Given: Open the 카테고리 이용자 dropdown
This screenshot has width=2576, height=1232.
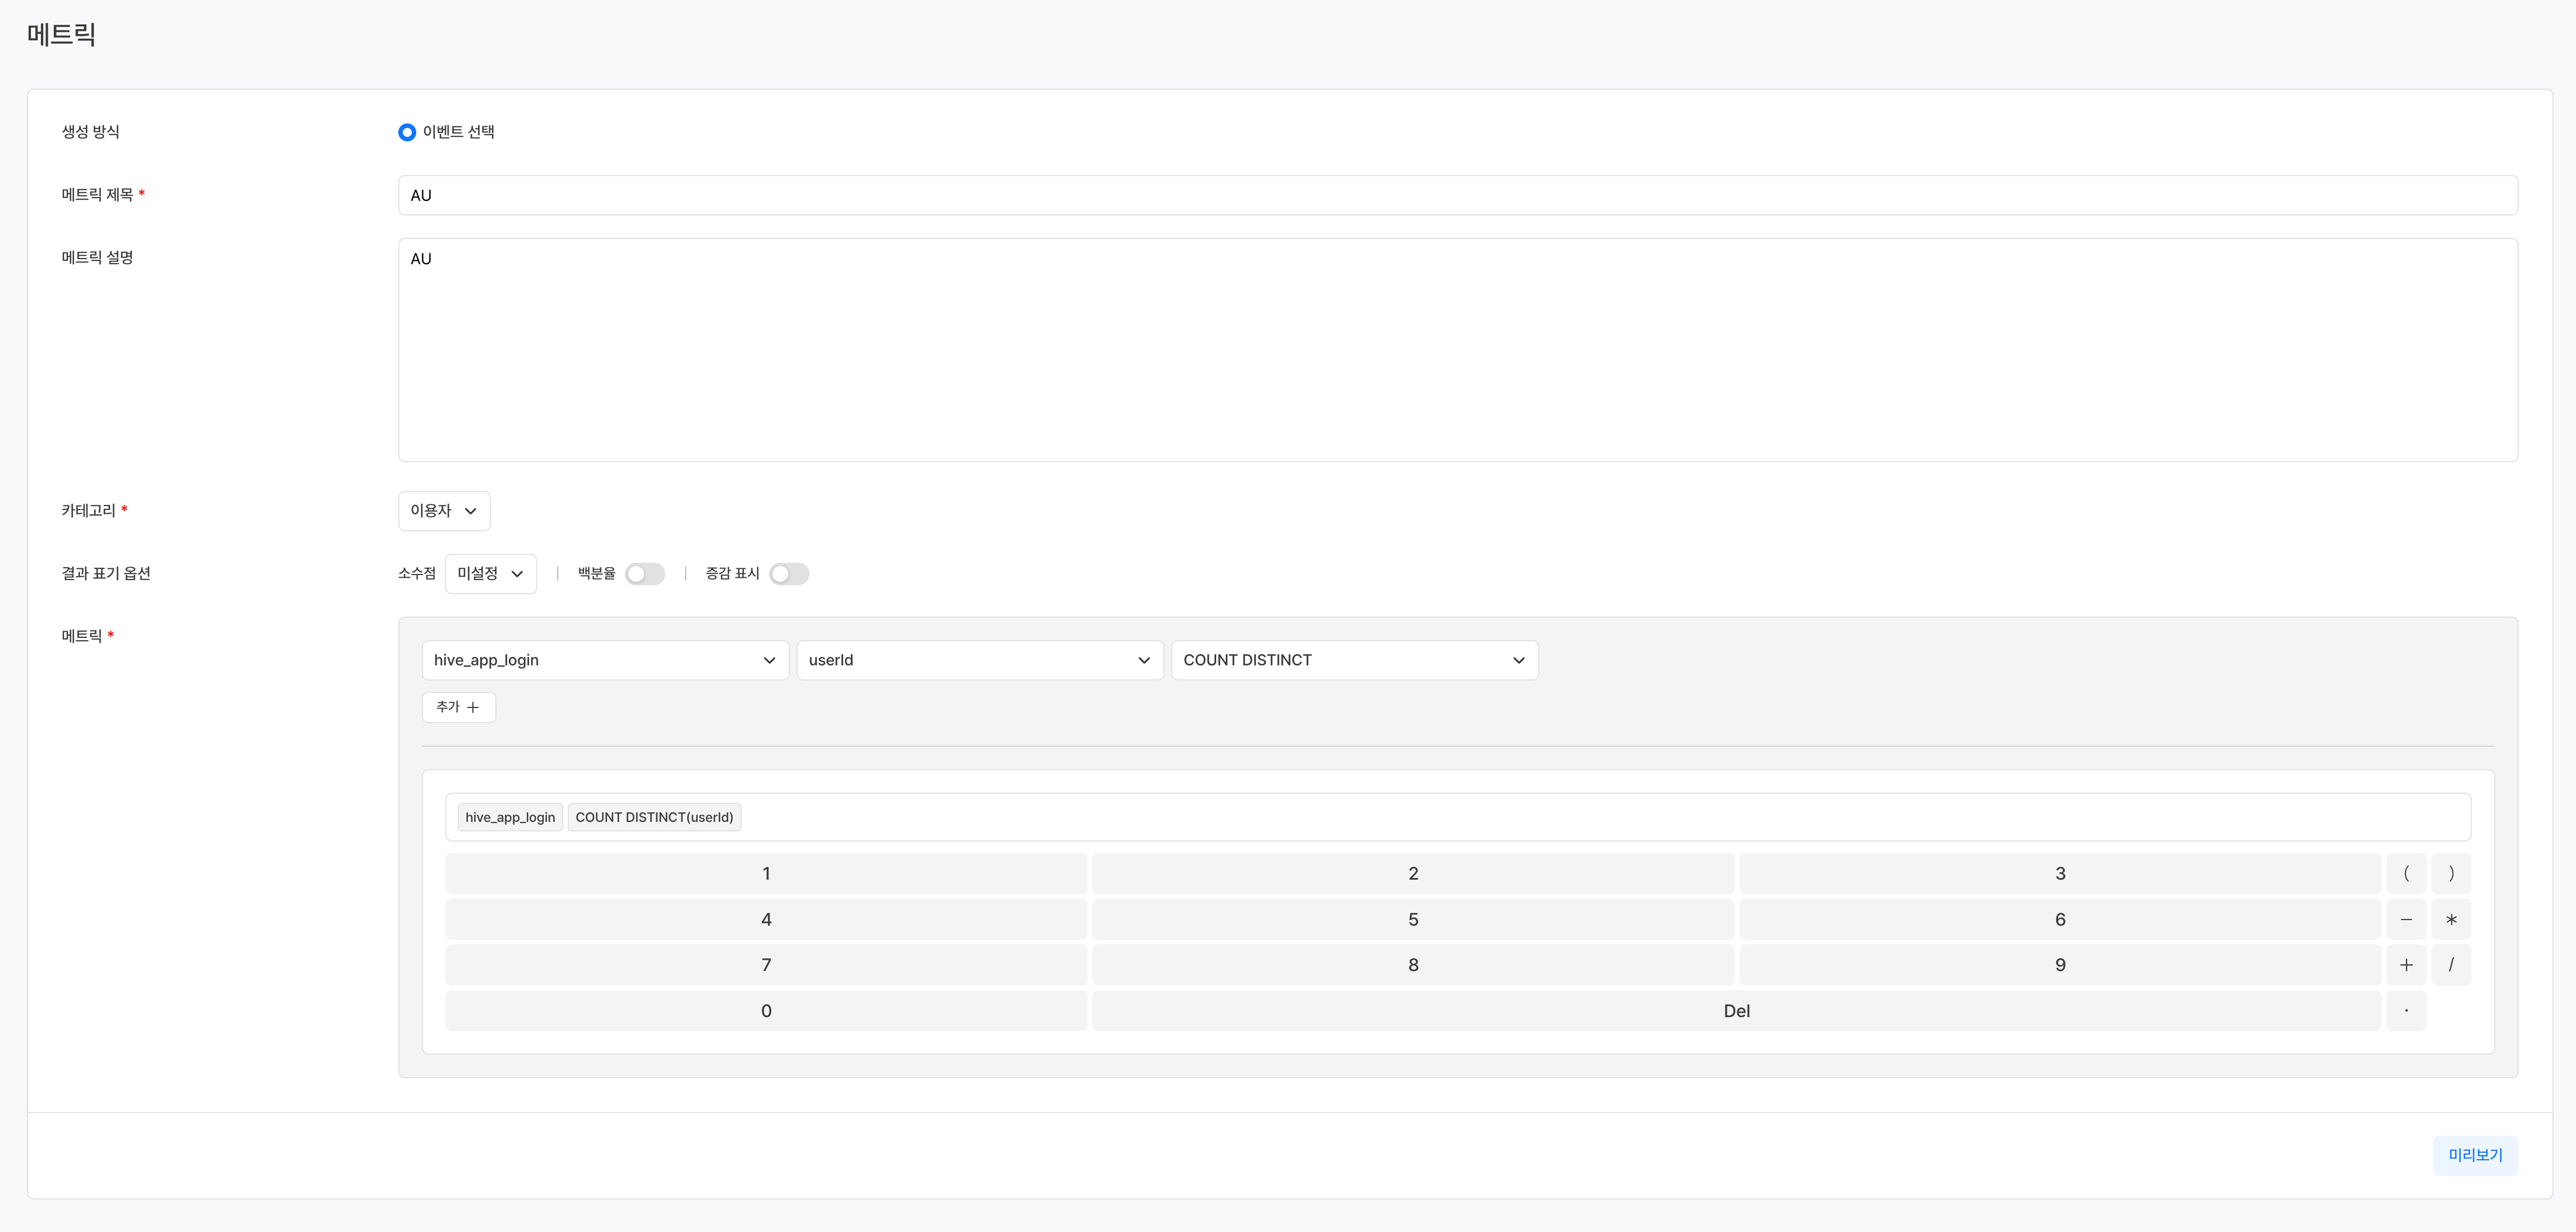Looking at the screenshot, I should [443, 511].
